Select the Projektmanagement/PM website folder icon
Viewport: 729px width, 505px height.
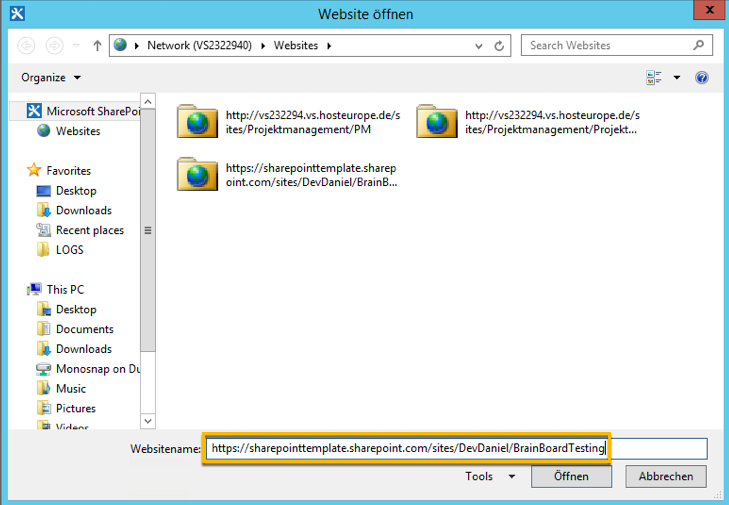pyautogui.click(x=197, y=121)
